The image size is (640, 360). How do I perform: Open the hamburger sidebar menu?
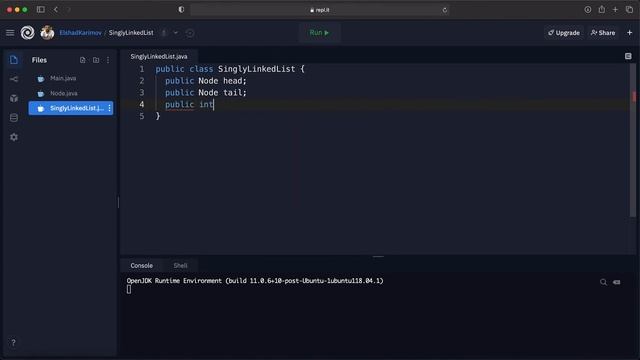pyautogui.click(x=10, y=33)
